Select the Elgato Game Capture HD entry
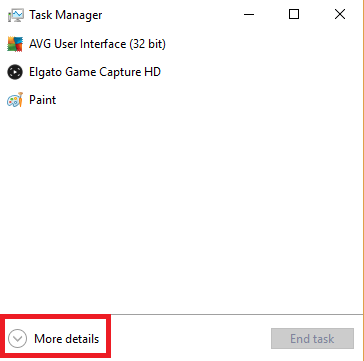 click(95, 72)
